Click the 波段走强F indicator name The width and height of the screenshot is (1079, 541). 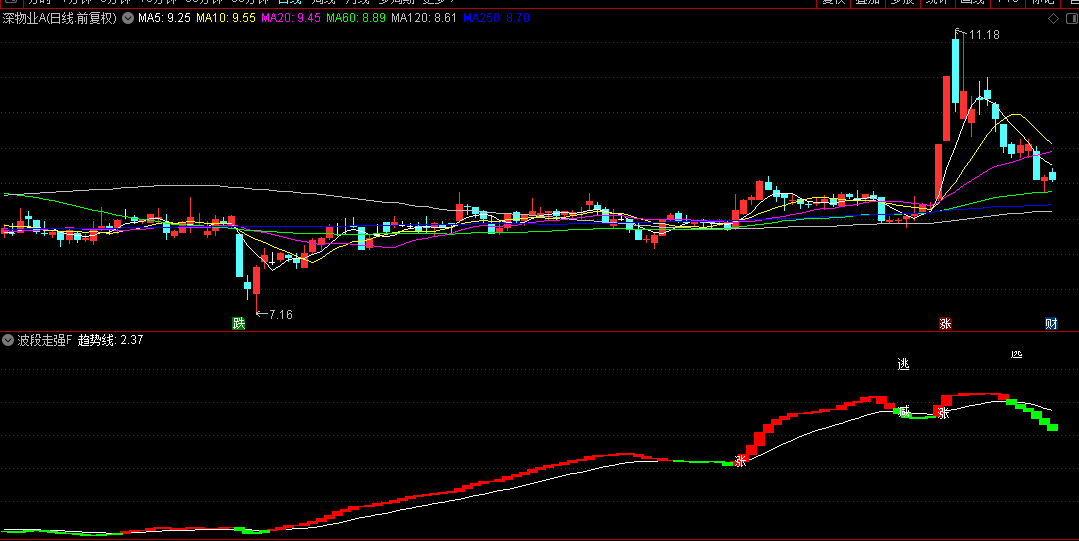coord(45,340)
